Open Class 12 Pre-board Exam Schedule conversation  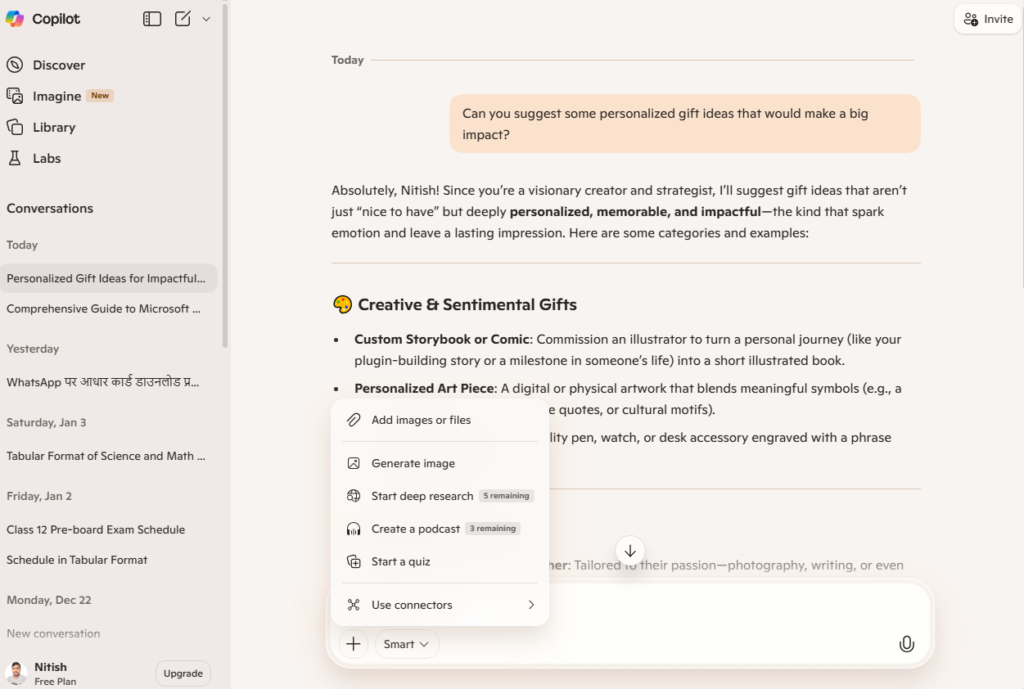96,530
